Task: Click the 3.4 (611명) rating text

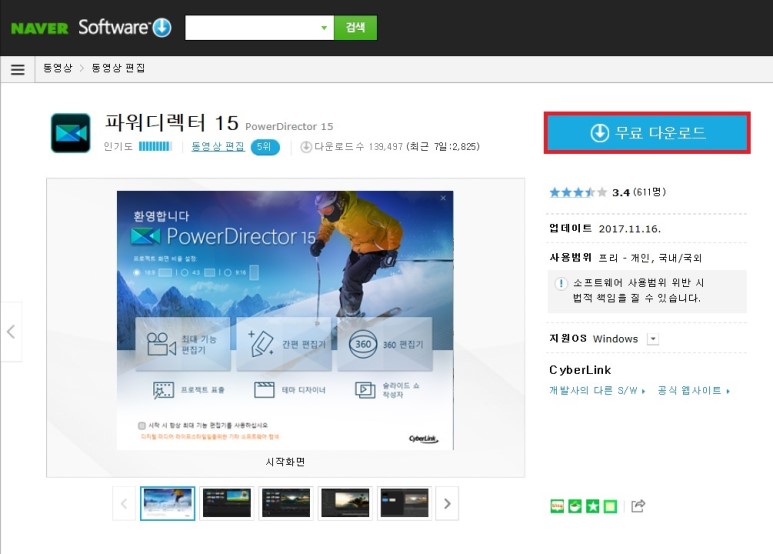Action: click(x=639, y=192)
